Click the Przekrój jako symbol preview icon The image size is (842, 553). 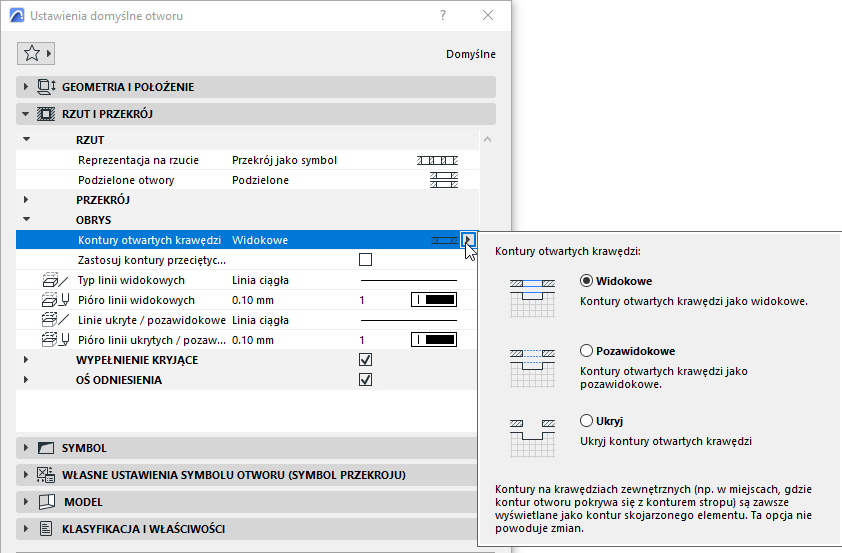[x=438, y=160]
